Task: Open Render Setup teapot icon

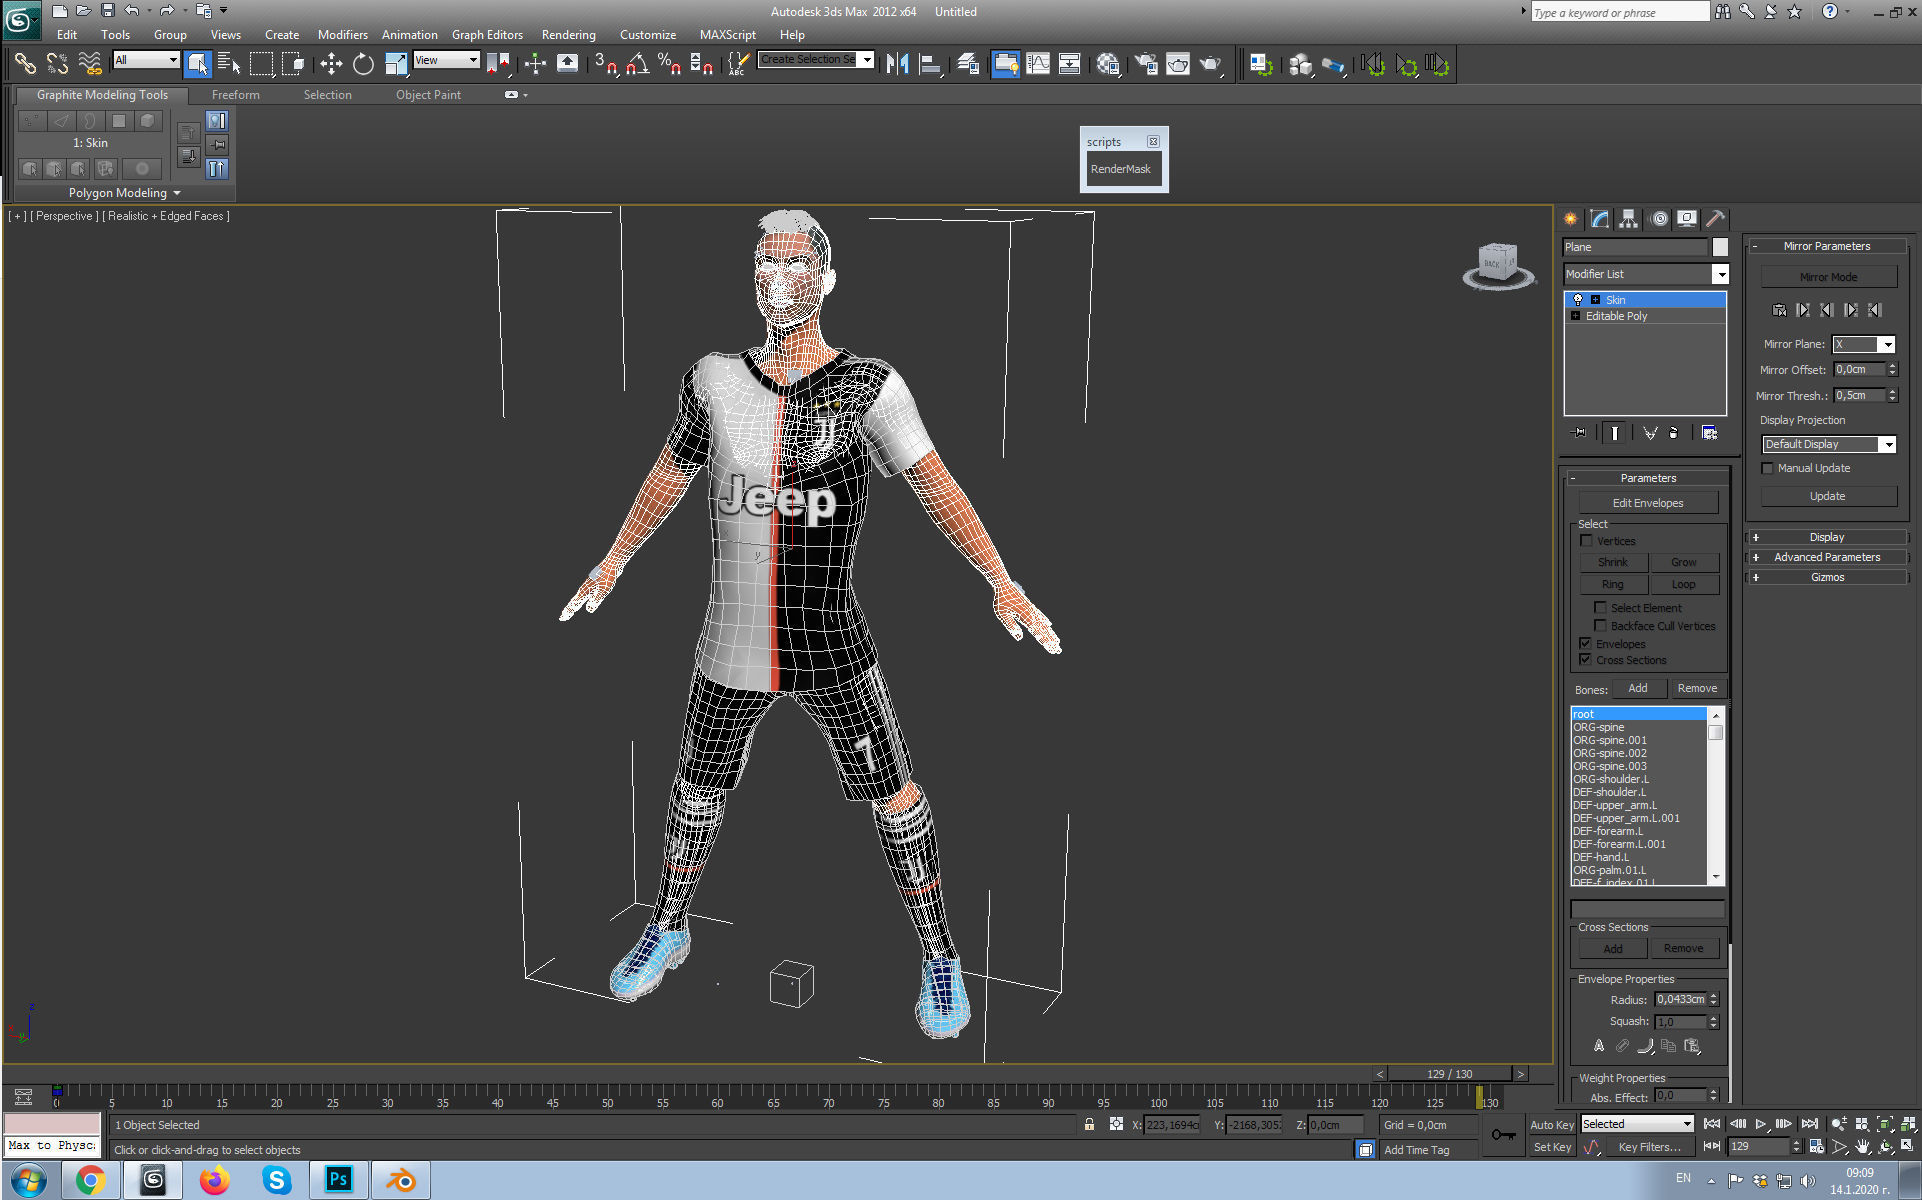Action: coord(1146,64)
